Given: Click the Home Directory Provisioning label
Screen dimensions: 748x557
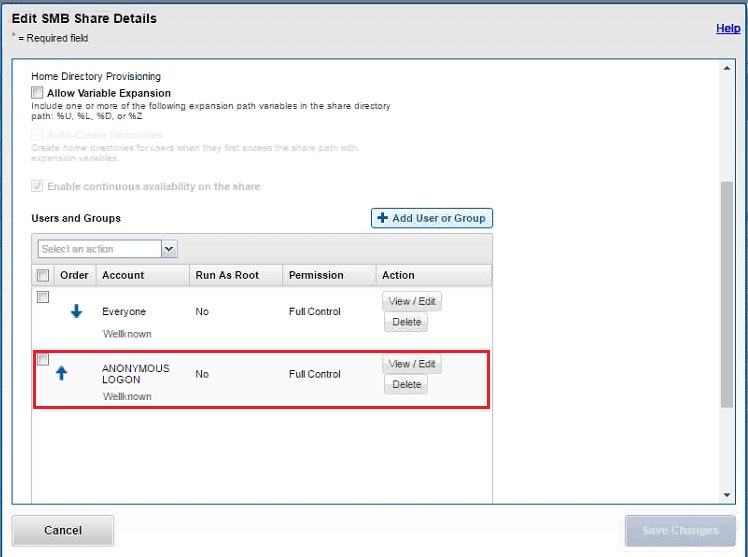Looking at the screenshot, I should (96, 76).
